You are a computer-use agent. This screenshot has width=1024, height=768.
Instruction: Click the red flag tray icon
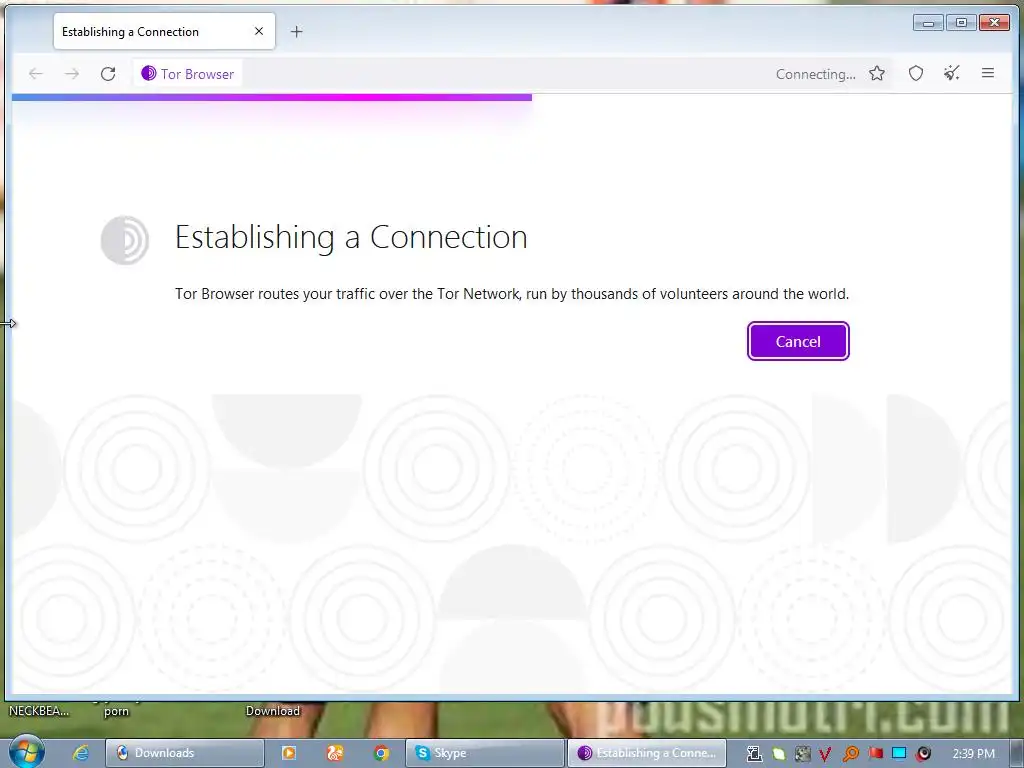[x=875, y=754]
